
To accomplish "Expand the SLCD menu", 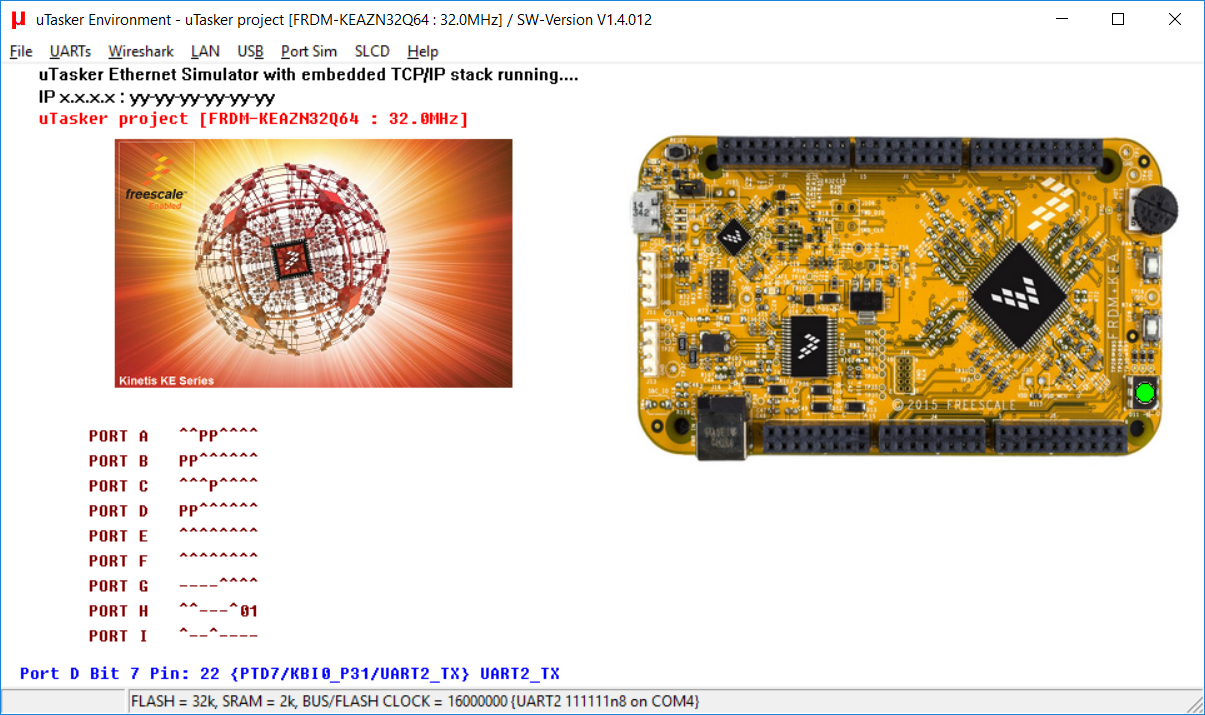I will coord(372,51).
